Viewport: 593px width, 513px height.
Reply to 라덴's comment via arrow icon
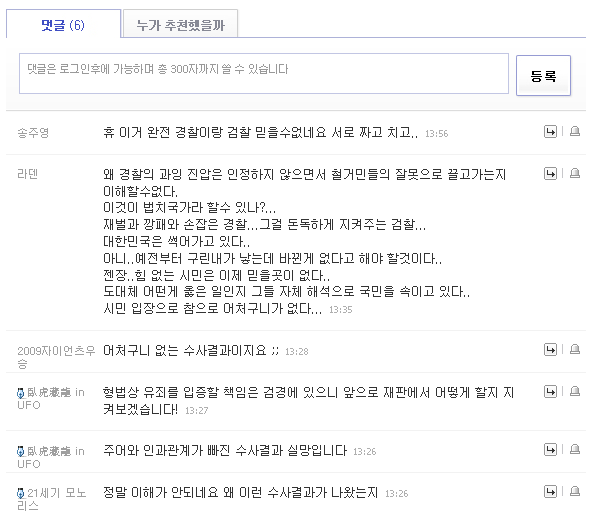550,174
